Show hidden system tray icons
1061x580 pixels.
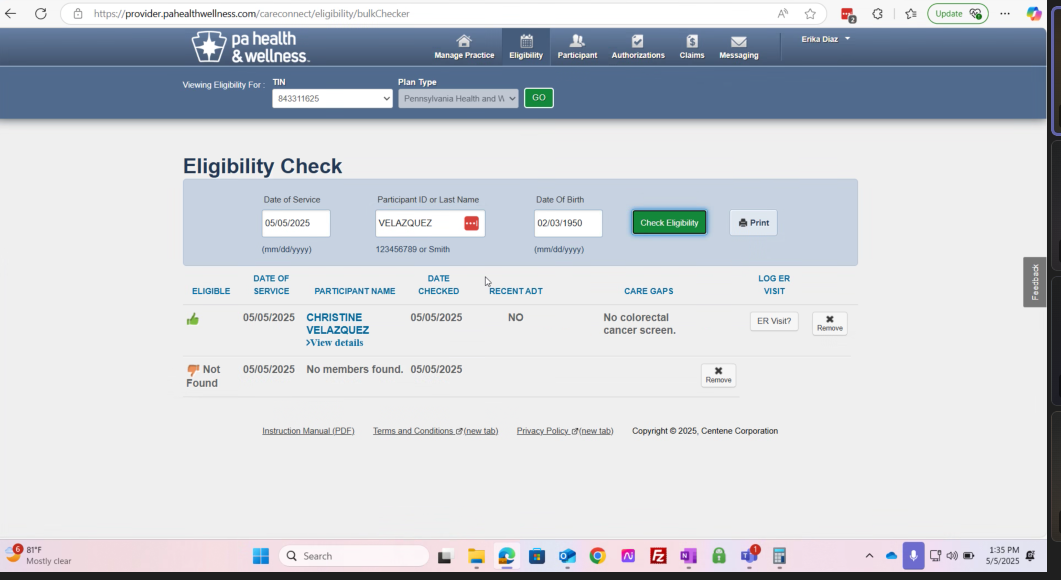coord(869,556)
